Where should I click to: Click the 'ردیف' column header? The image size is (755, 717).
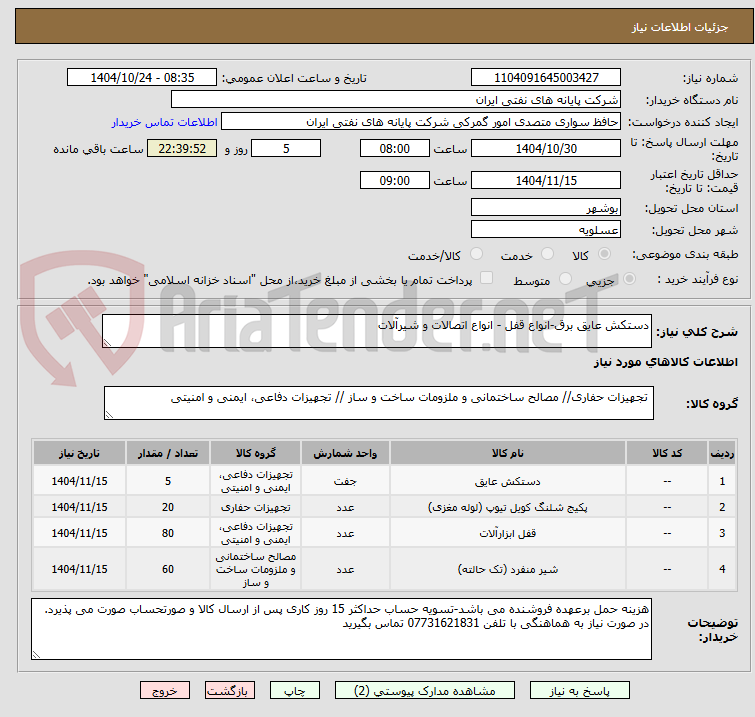[x=722, y=453]
